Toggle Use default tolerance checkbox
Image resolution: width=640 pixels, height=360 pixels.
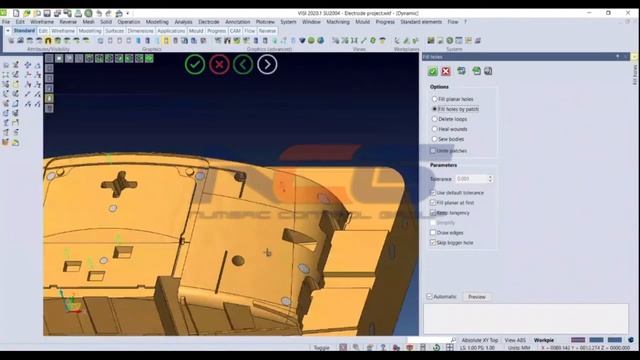click(x=433, y=193)
